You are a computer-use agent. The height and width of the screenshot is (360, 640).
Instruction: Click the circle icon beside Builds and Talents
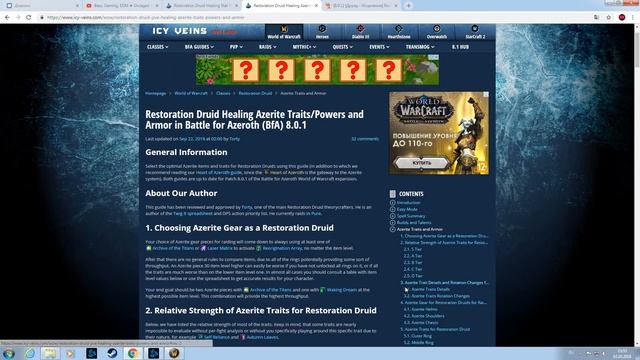coord(392,222)
